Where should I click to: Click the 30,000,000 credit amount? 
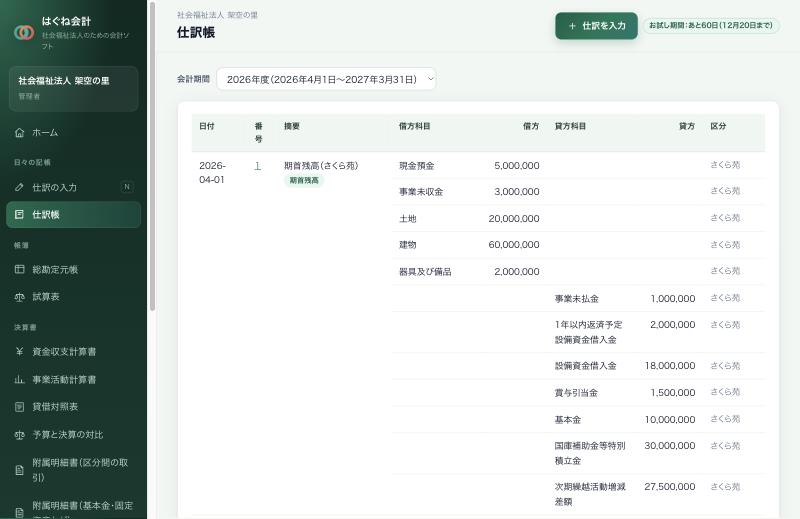pos(670,446)
